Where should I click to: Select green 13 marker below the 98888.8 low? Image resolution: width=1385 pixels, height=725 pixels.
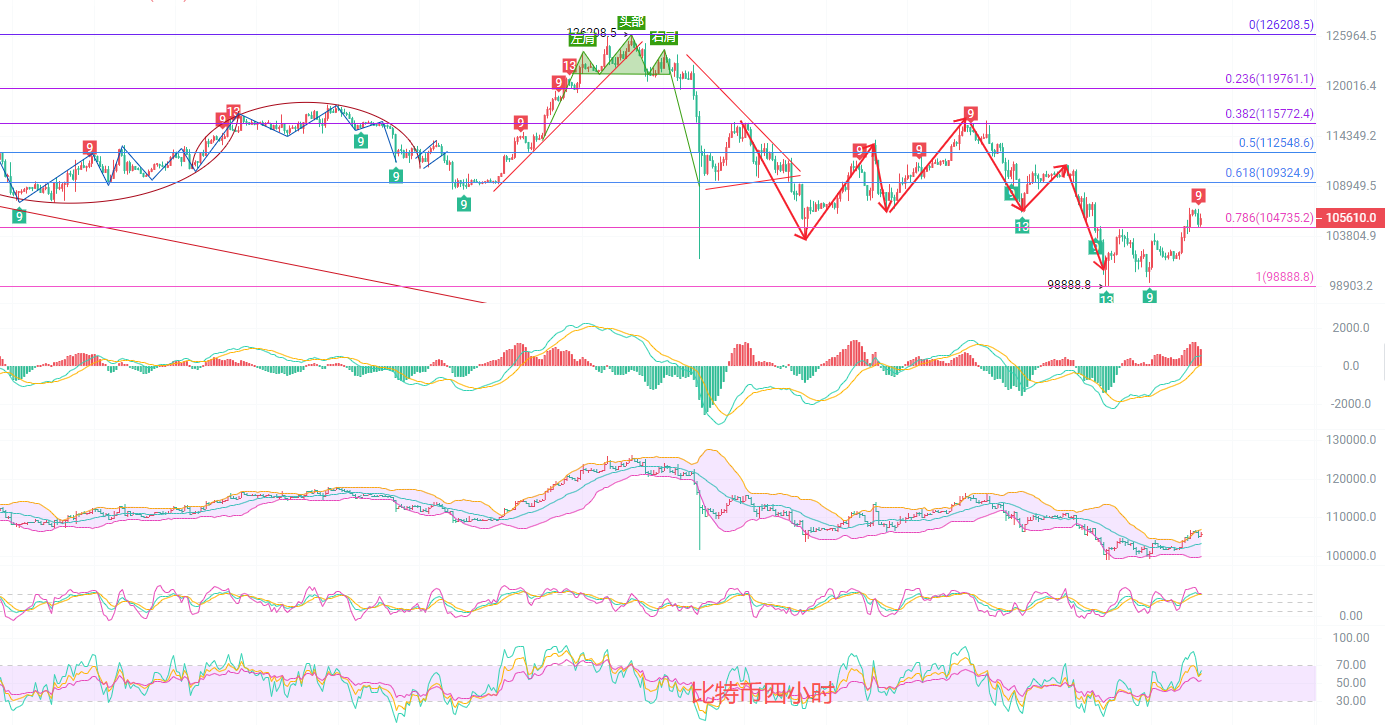coord(1106,299)
